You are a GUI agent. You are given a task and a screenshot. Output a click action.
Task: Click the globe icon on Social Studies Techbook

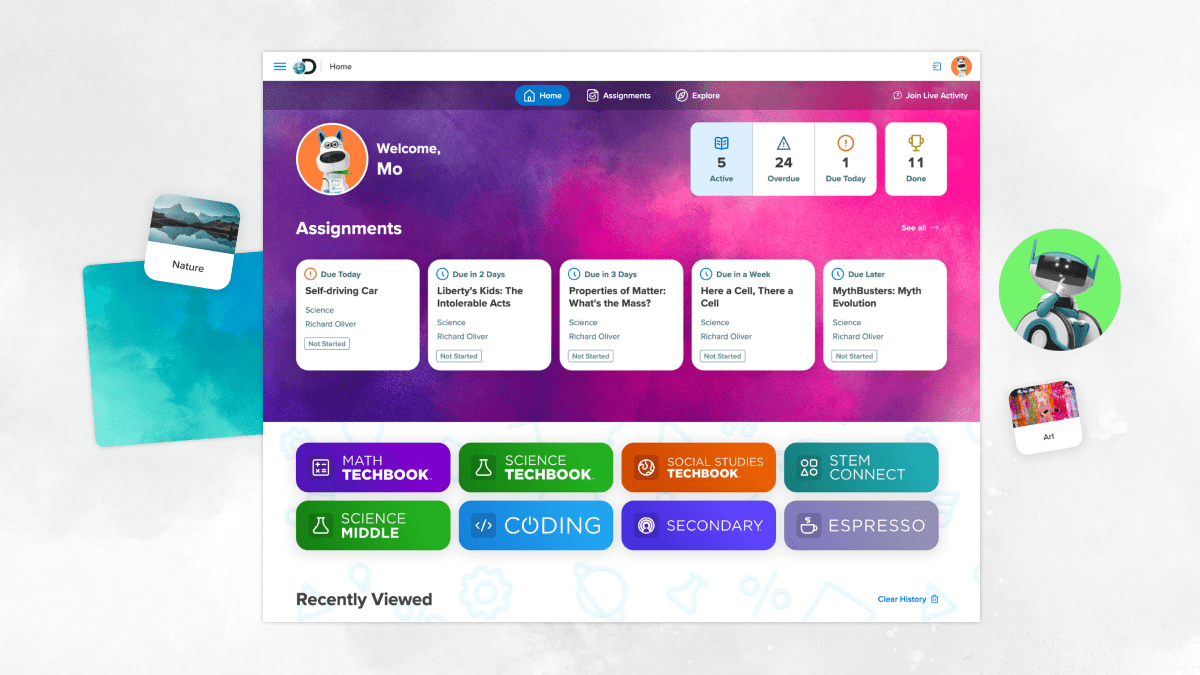pos(646,468)
